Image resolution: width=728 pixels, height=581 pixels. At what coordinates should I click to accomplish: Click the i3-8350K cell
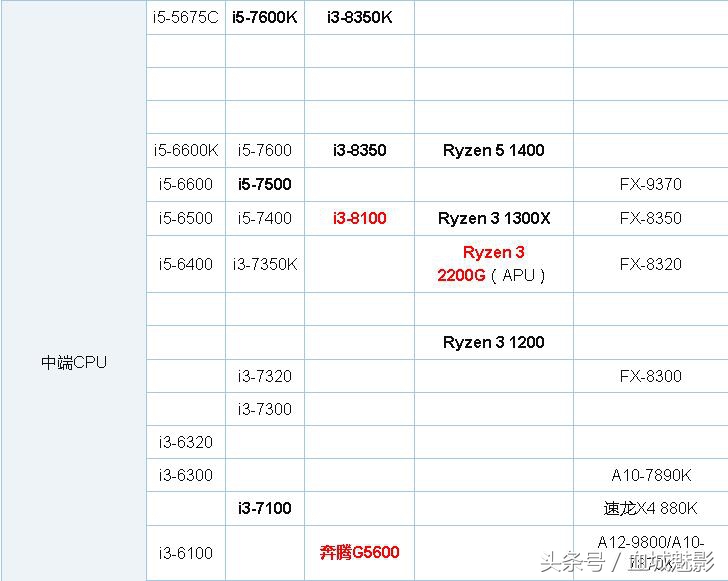(359, 17)
